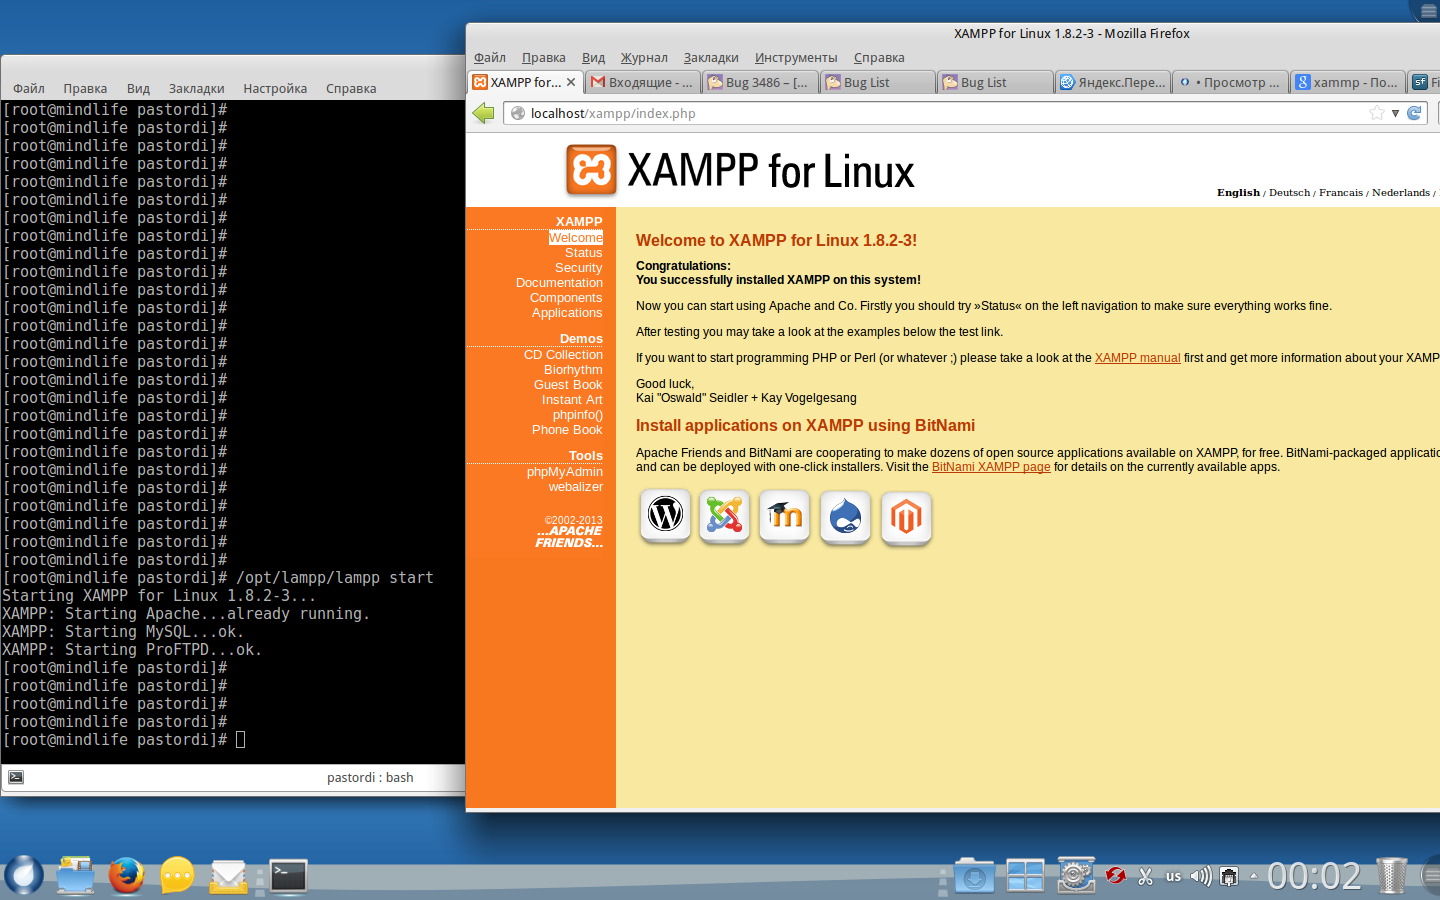Open the XAMPP manual link
The width and height of the screenshot is (1440, 900).
[x=1137, y=358]
